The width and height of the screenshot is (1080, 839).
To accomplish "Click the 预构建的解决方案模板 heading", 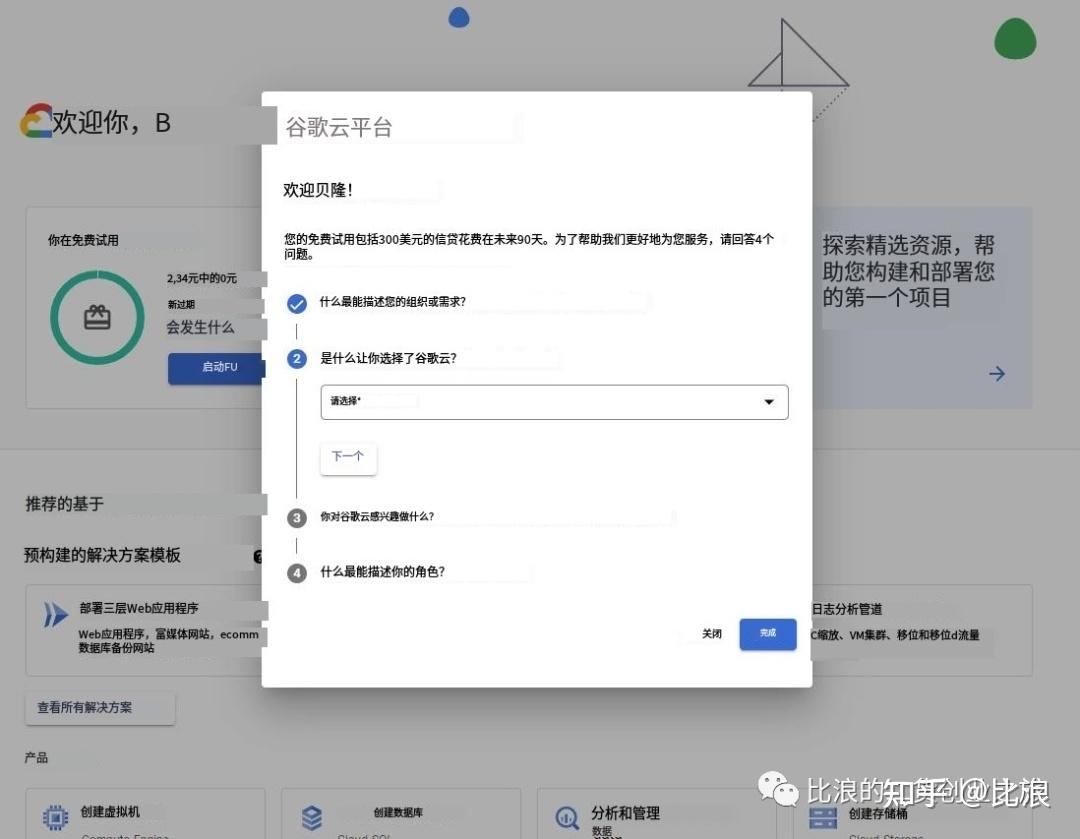I will (x=102, y=555).
